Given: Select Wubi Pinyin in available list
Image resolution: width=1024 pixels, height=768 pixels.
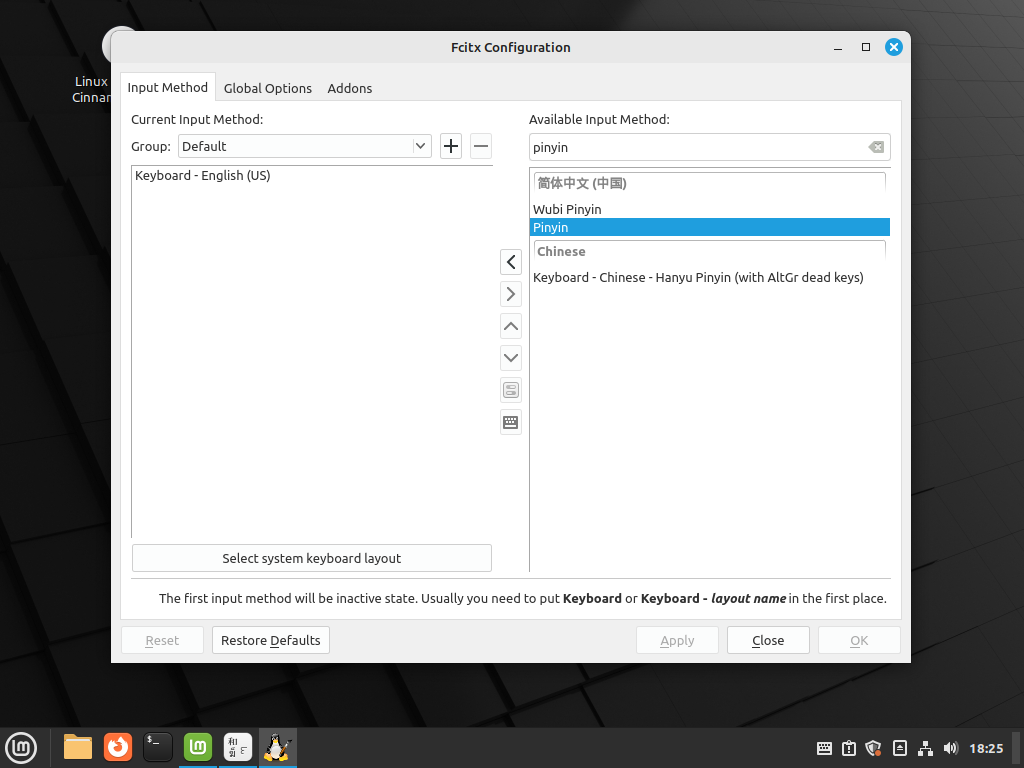Looking at the screenshot, I should [x=567, y=209].
